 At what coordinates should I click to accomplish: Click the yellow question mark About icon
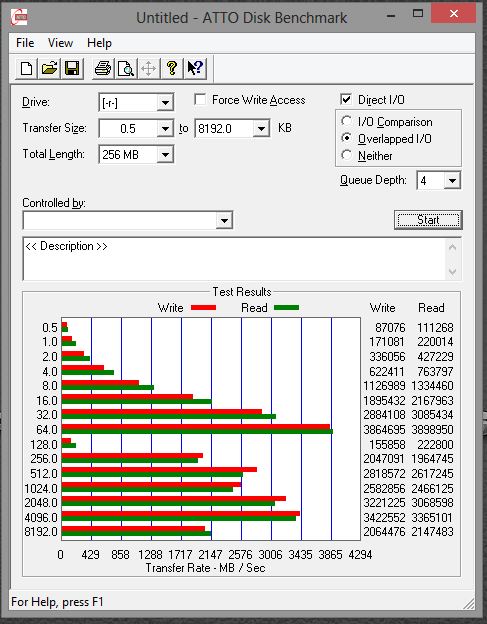pos(172,68)
